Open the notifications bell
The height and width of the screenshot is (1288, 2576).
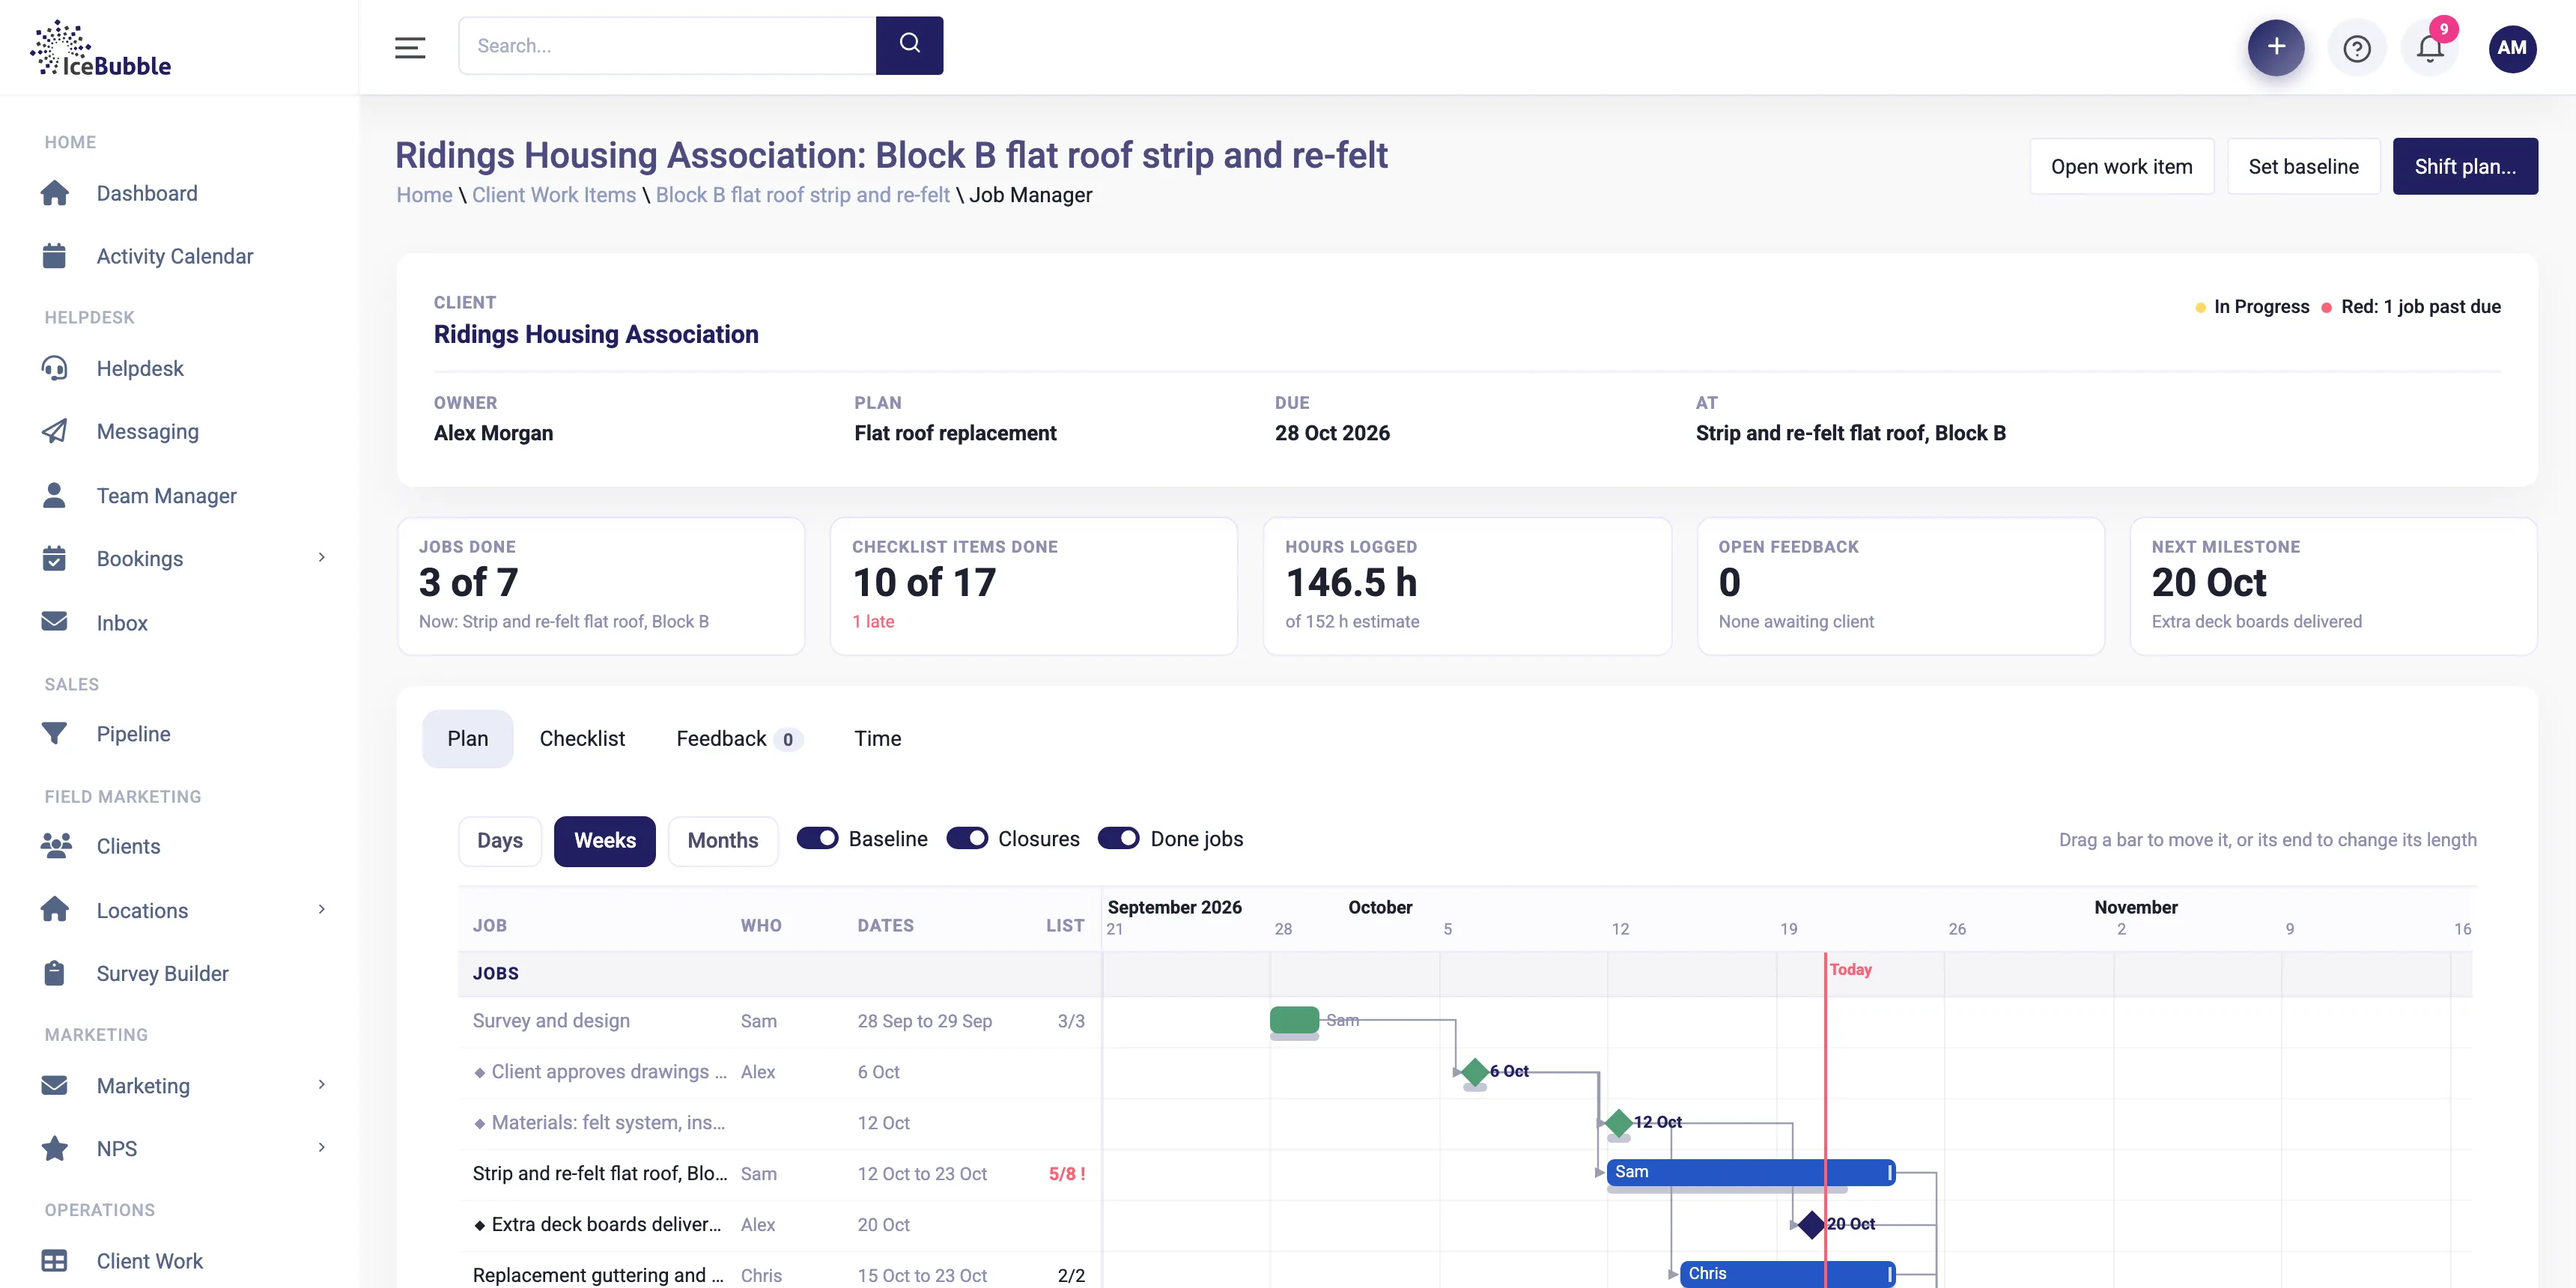[2430, 48]
